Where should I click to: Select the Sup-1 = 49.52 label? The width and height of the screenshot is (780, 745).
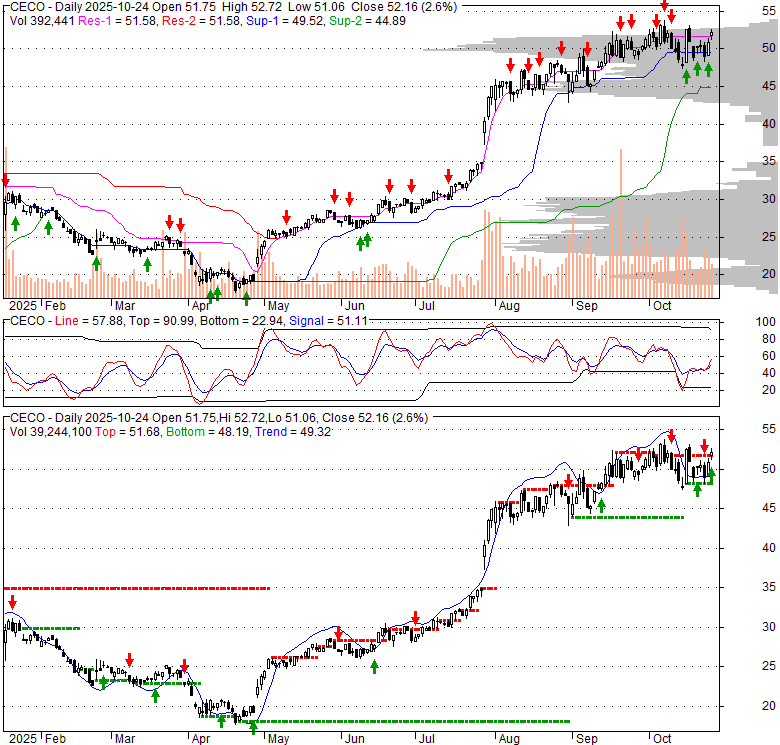coord(285,21)
